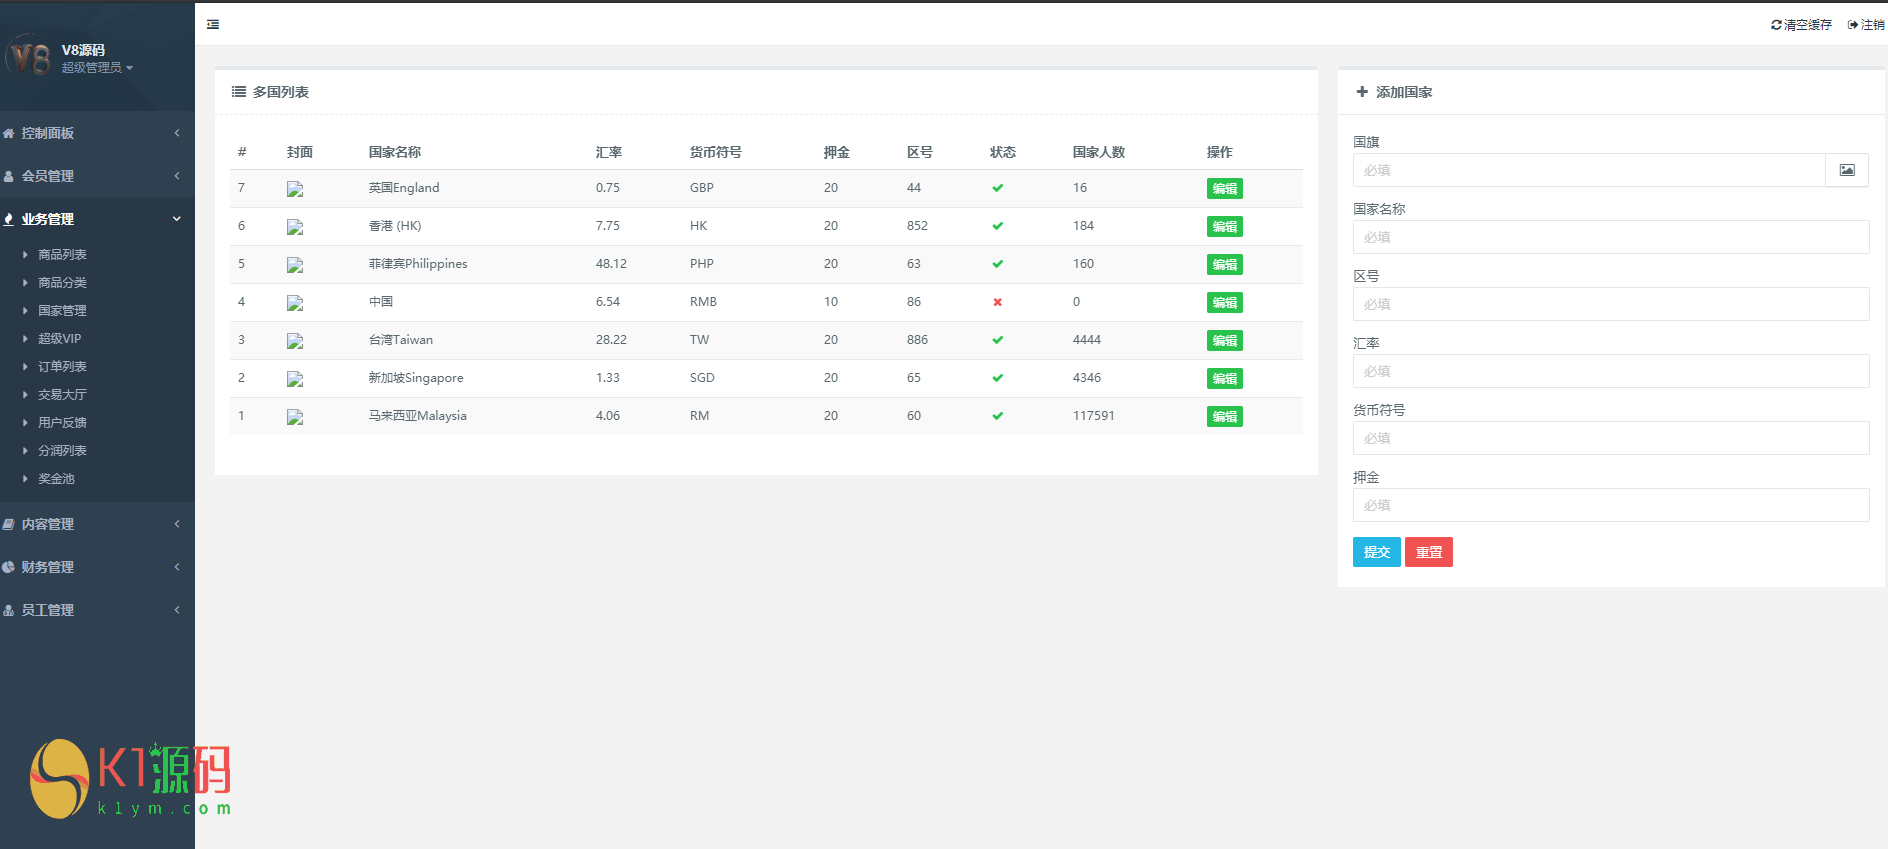Click the cover image of 香港 (HK)

(295, 227)
